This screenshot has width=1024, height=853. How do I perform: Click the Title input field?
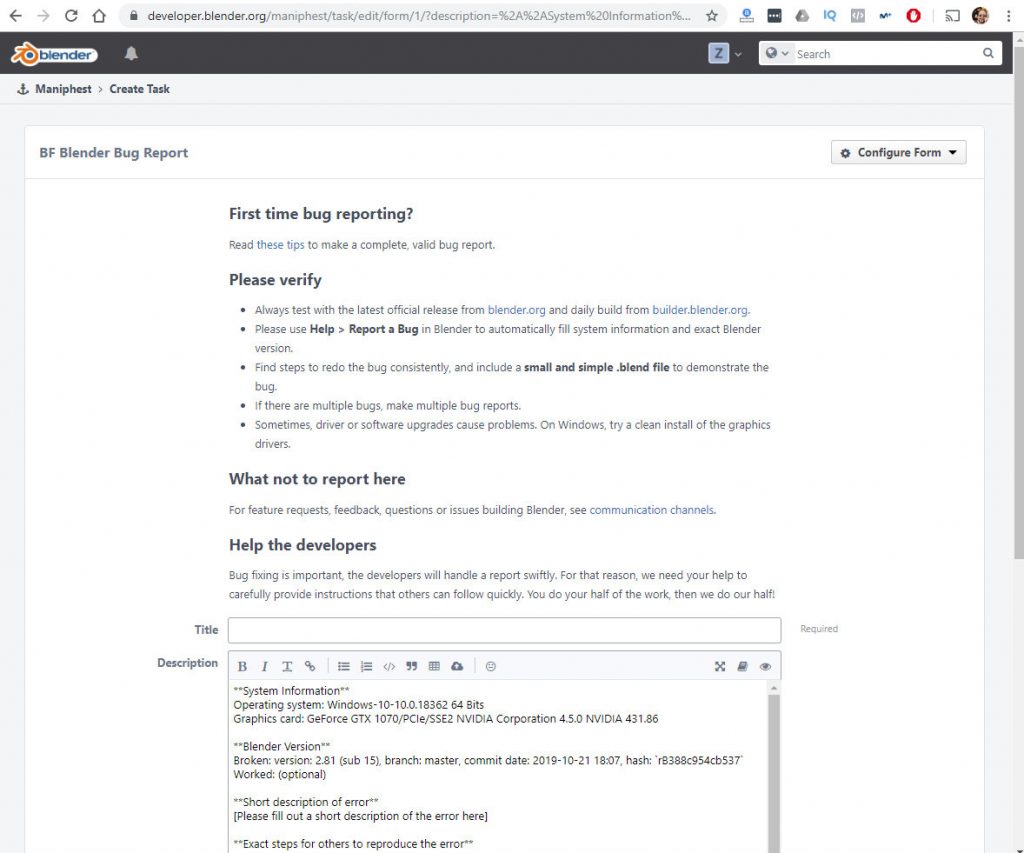coord(504,630)
